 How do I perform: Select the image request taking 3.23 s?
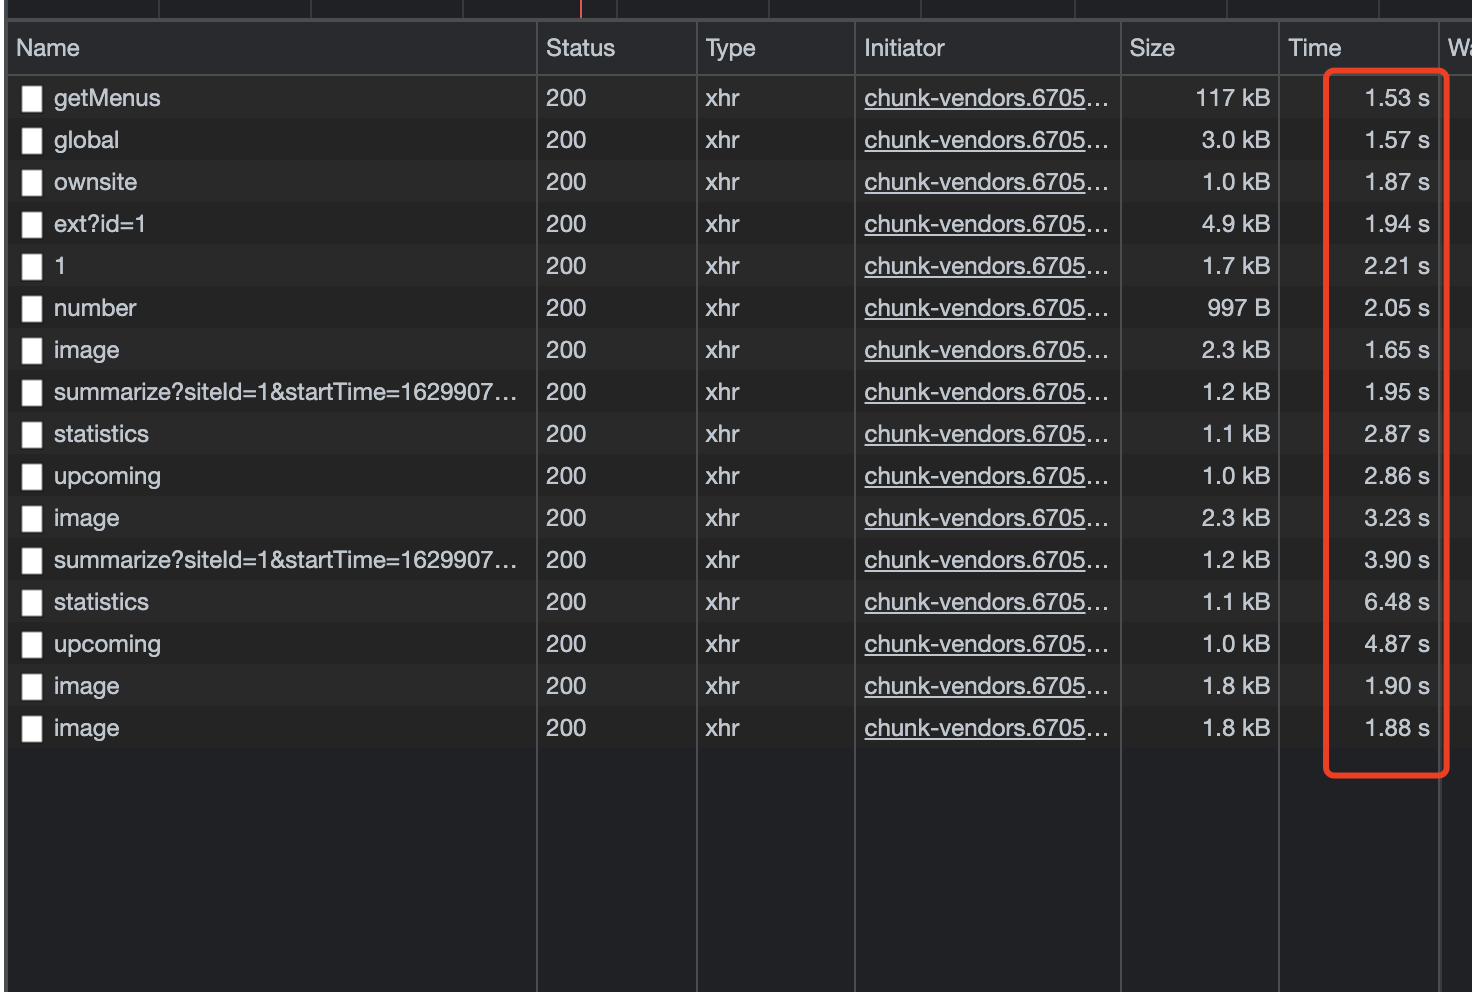pos(87,518)
